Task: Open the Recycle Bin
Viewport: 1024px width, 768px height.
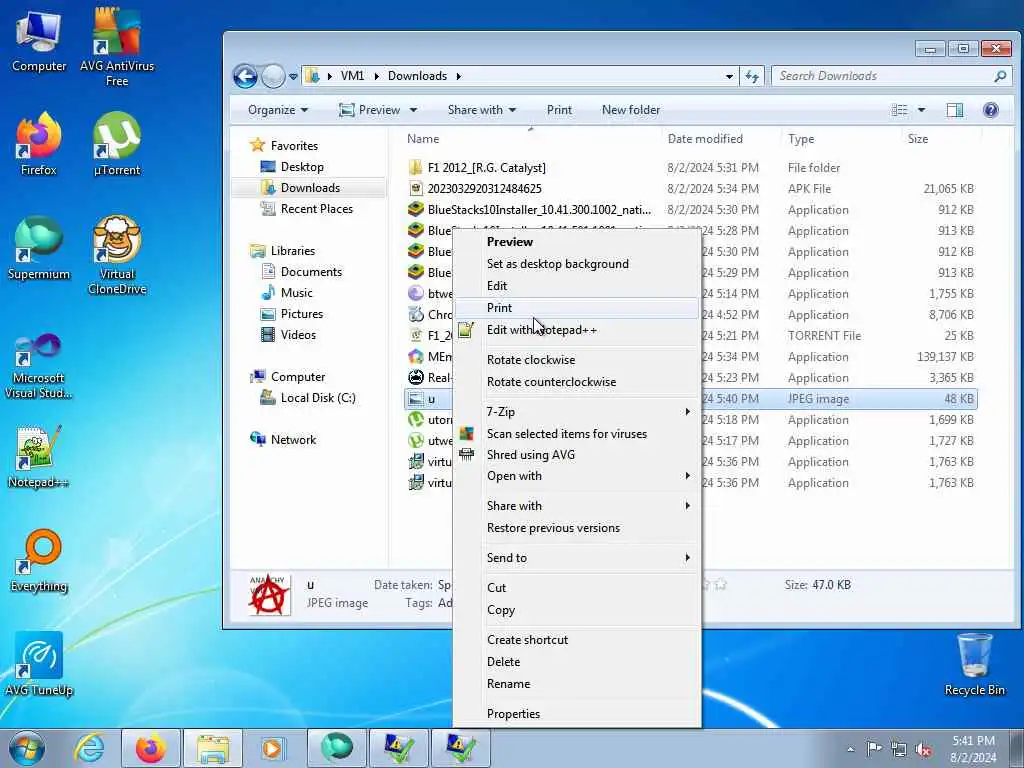Action: [974, 665]
